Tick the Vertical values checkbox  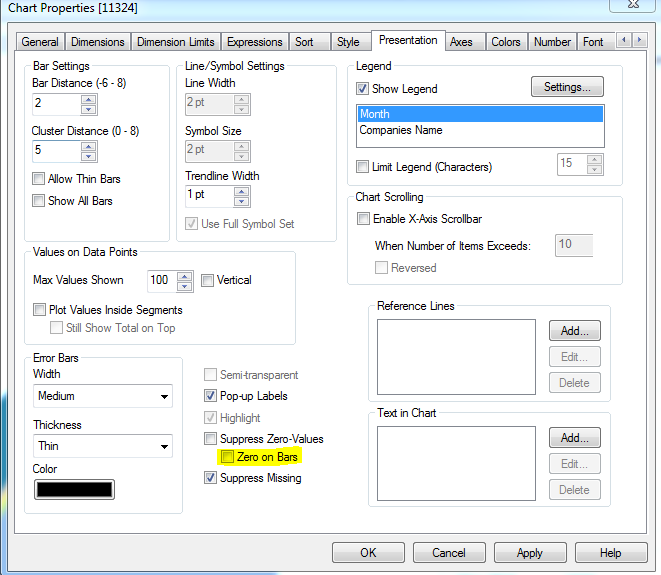point(207,280)
